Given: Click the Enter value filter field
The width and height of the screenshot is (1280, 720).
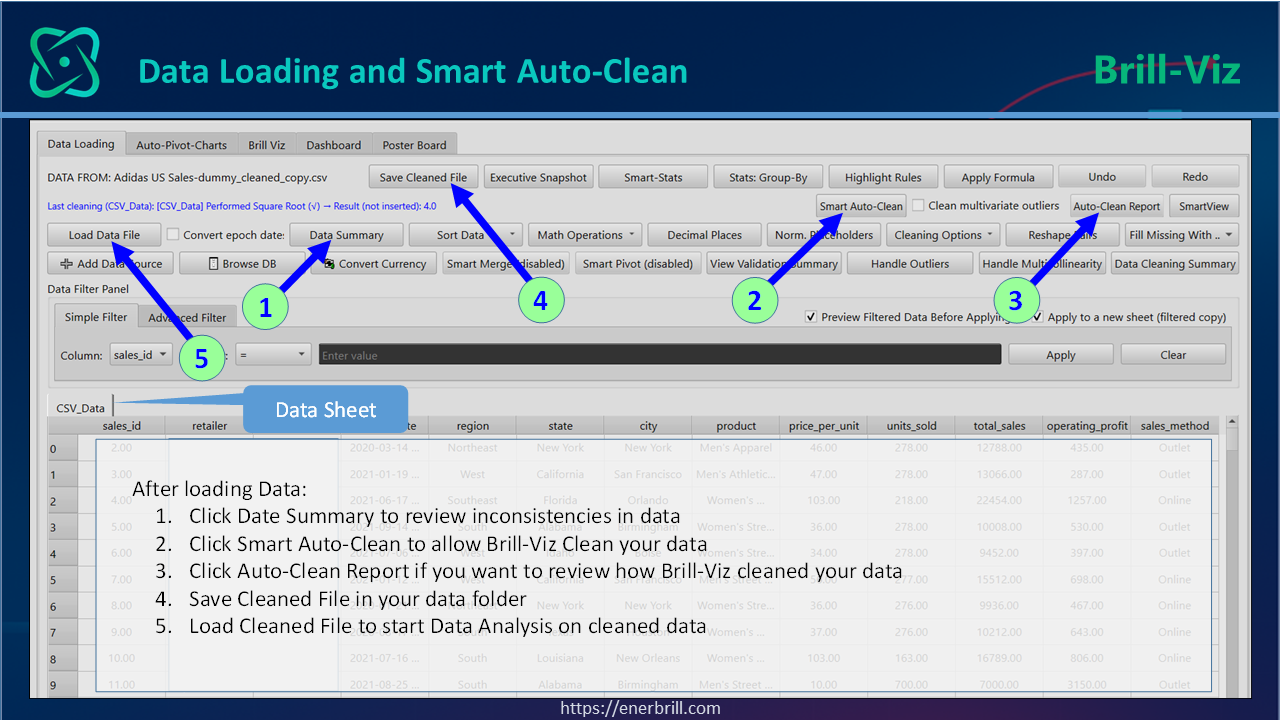Looking at the screenshot, I should [660, 355].
